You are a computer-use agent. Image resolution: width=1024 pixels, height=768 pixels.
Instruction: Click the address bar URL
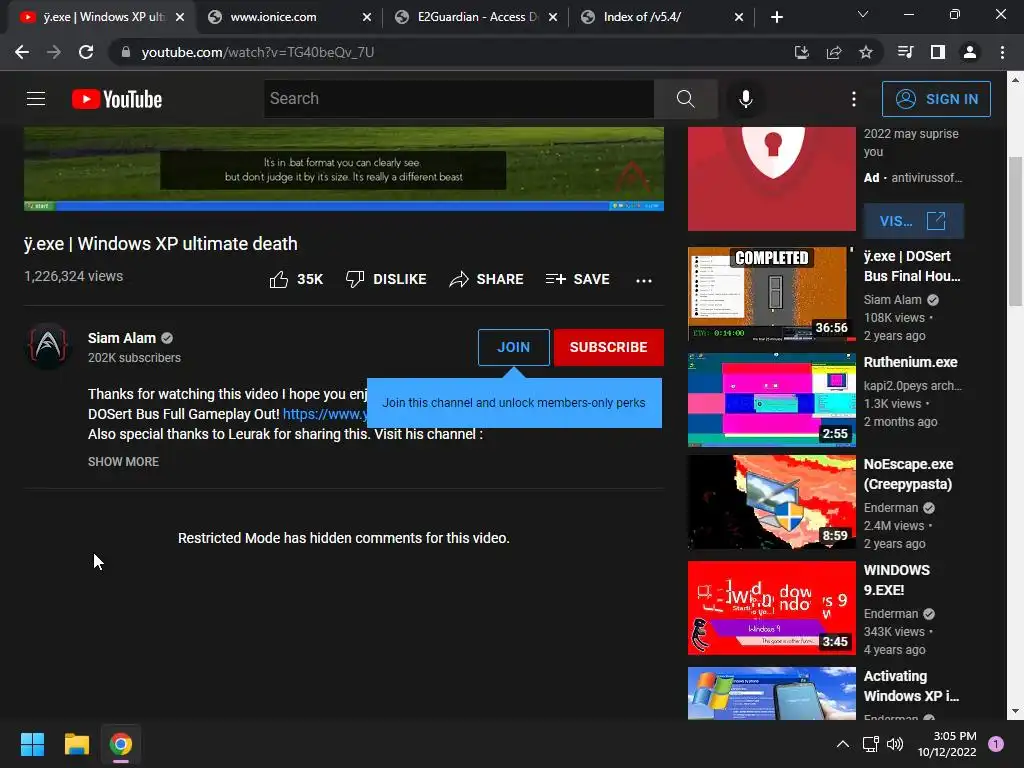(258, 52)
